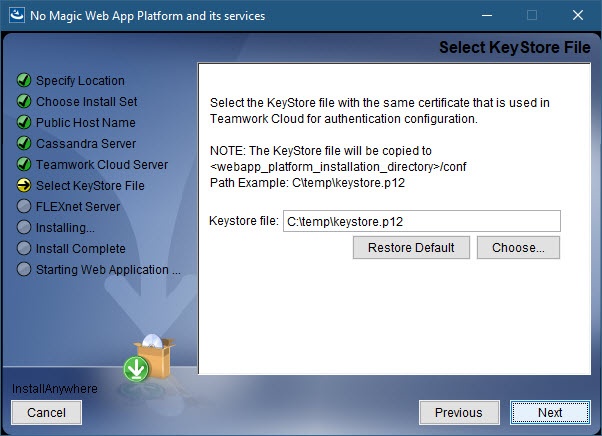Select the Starting Web Application step label
Screen dimensions: 602x436
108,270
